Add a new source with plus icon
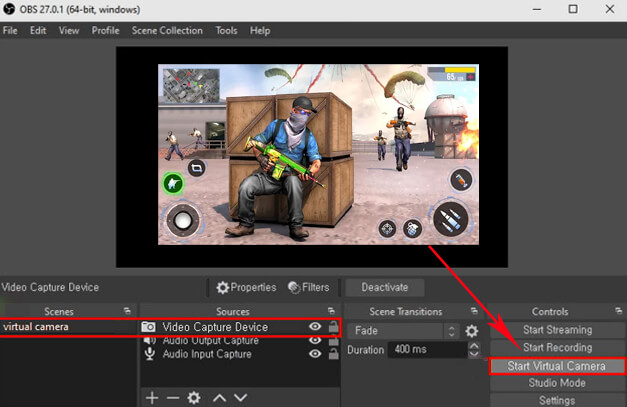The image size is (627, 407). [152, 398]
